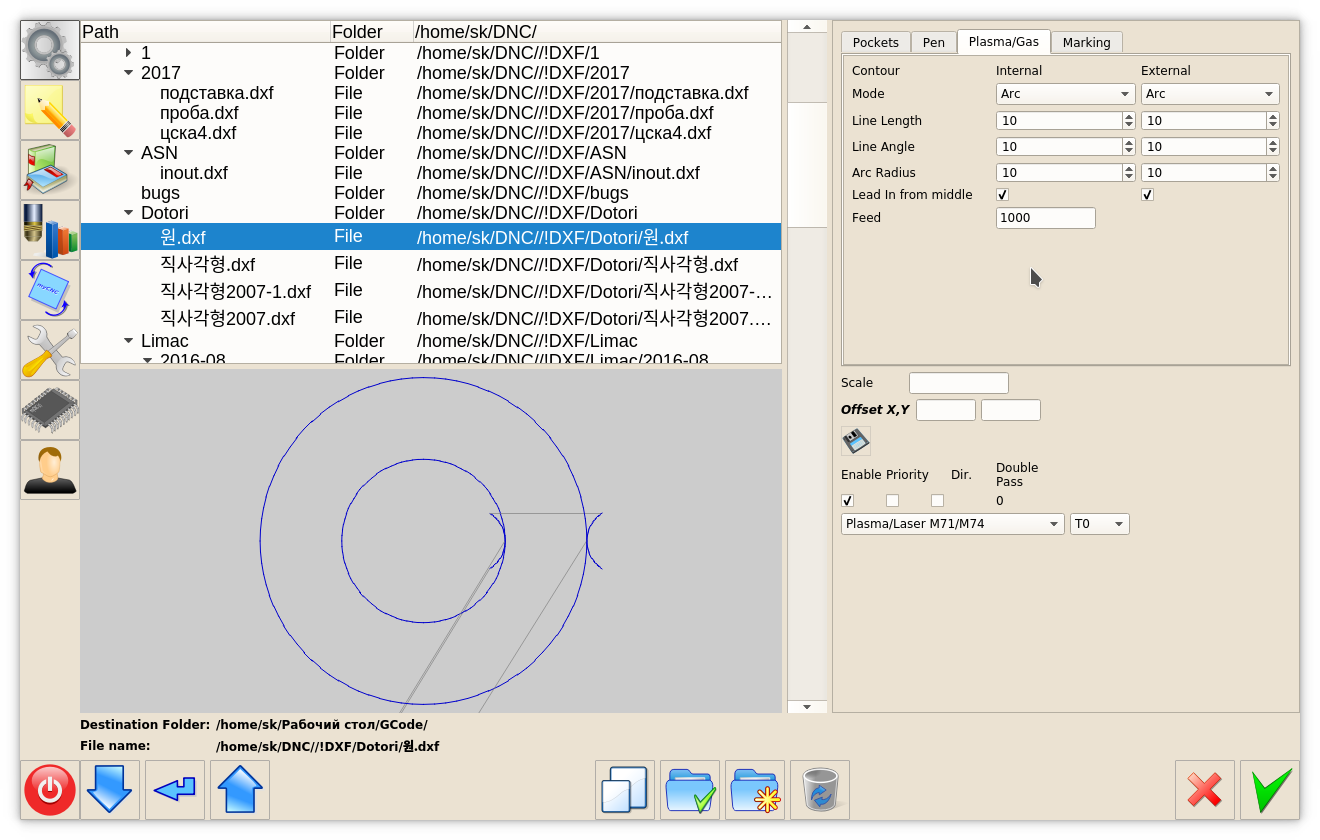Image resolution: width=1320 pixels, height=840 pixels.
Task: Click the External Arc Radius stepper arrows
Action: tap(1273, 173)
